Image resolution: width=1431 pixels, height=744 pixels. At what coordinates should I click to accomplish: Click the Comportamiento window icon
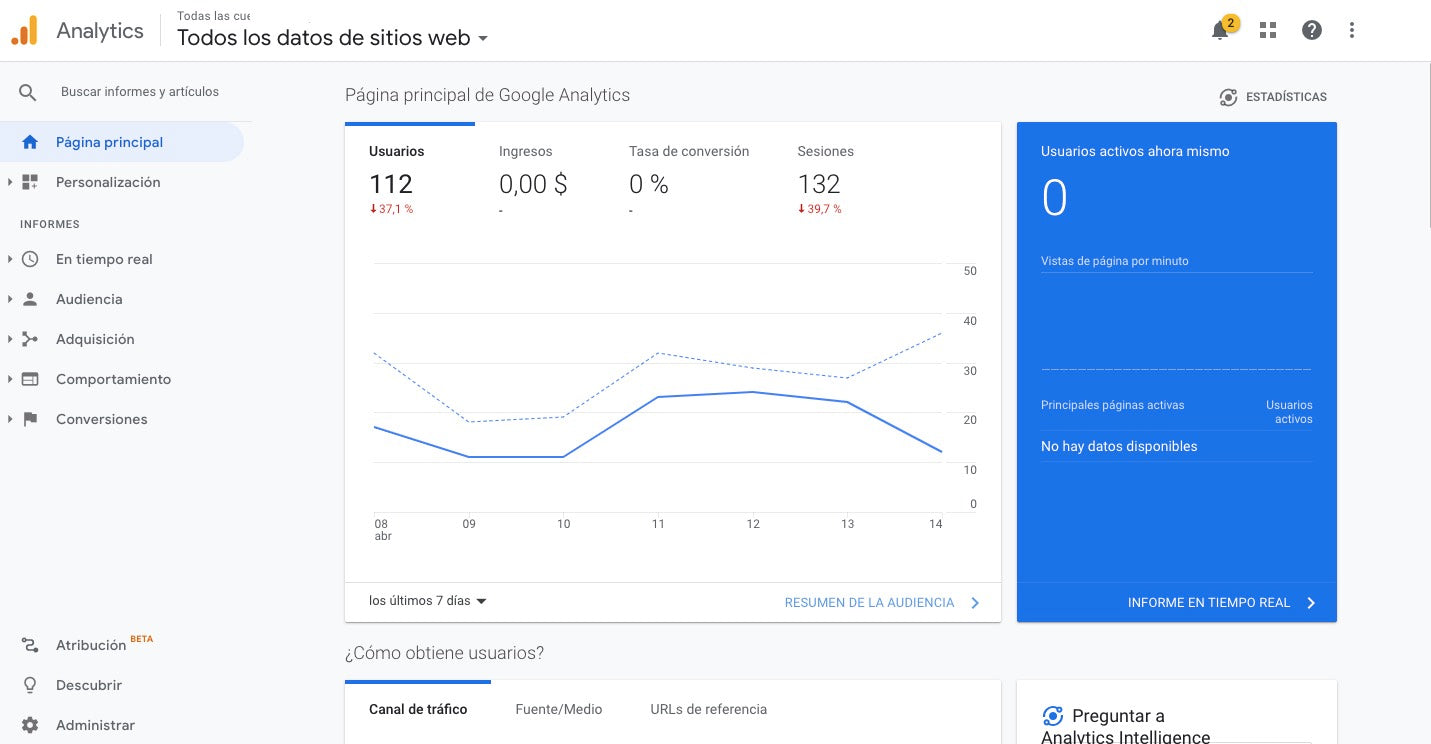pyautogui.click(x=30, y=379)
